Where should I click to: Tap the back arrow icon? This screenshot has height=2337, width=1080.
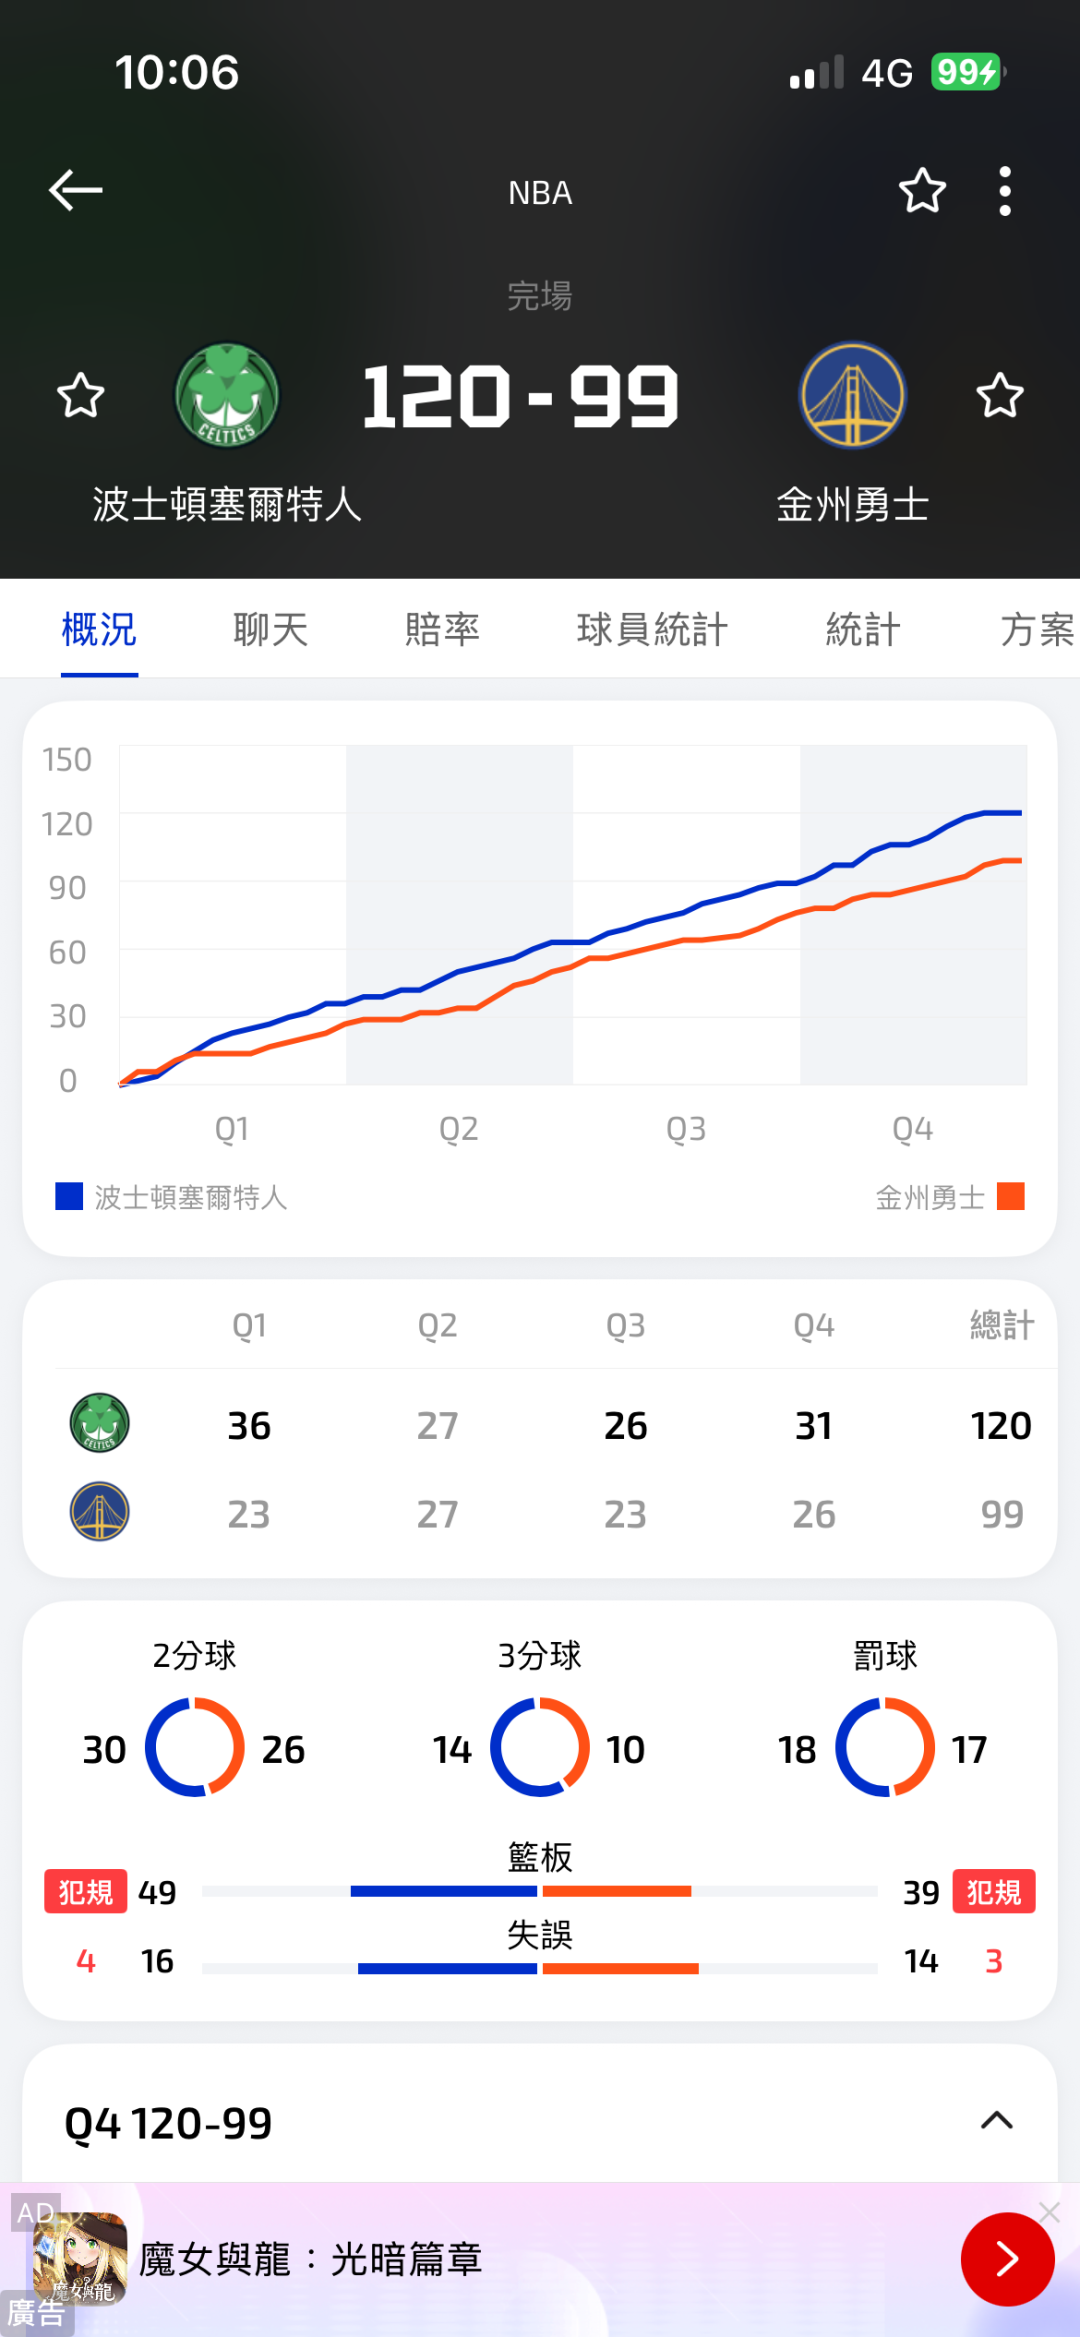(x=76, y=190)
